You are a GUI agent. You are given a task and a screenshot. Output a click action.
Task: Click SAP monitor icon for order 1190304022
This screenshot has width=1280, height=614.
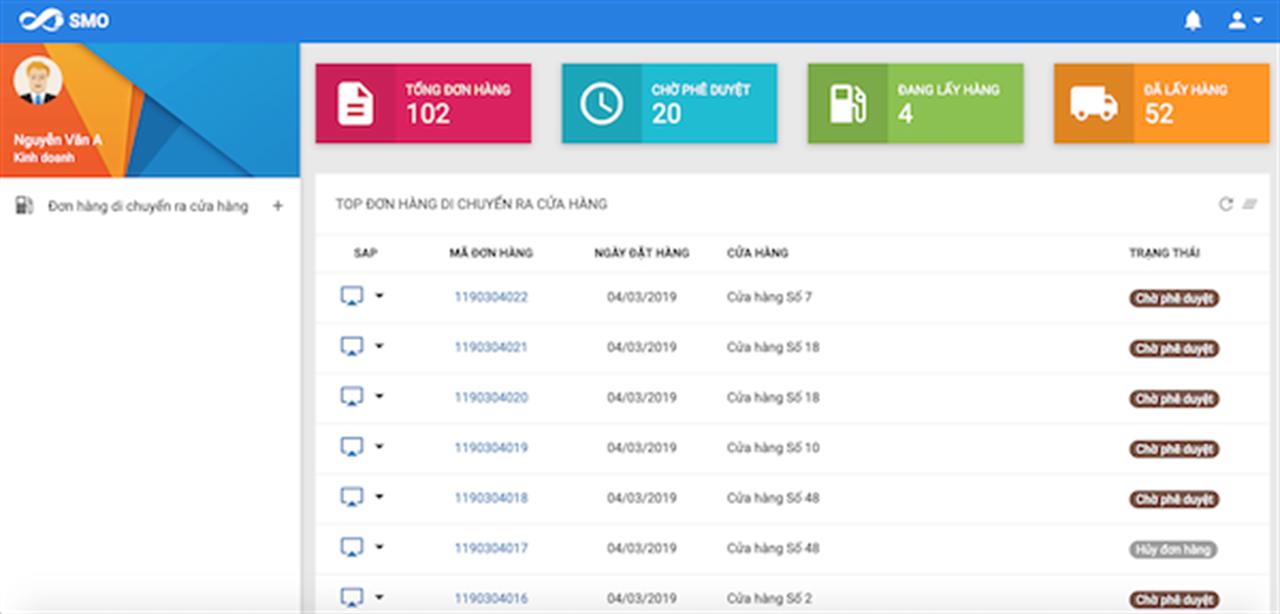[x=351, y=297]
